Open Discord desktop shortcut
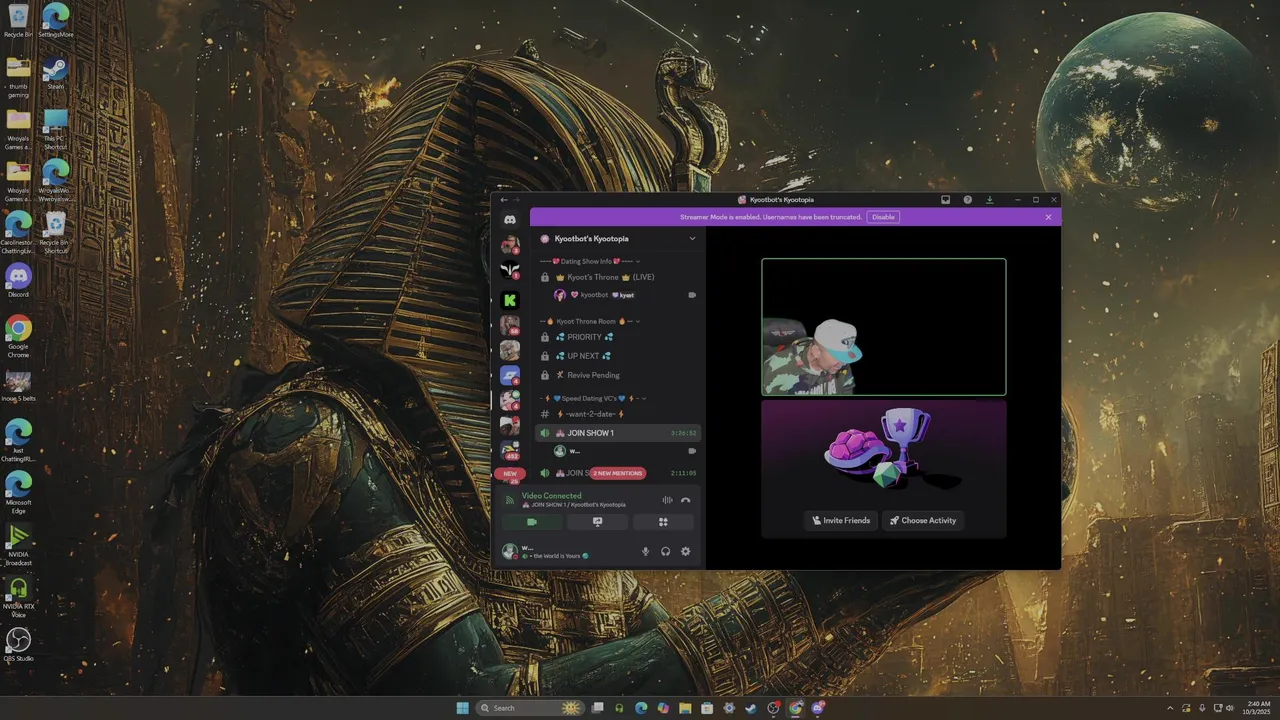 tap(18, 281)
